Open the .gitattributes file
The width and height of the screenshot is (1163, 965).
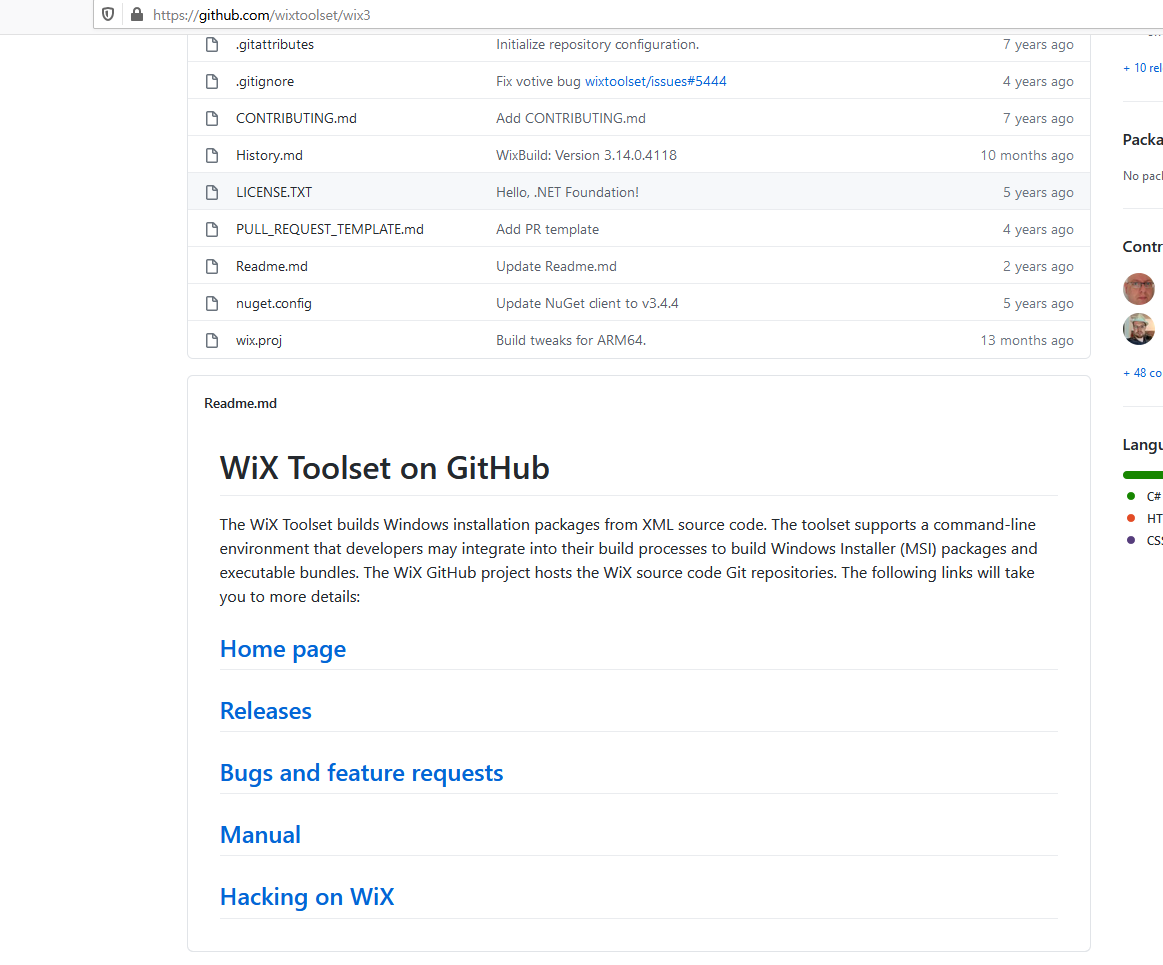[274, 45]
